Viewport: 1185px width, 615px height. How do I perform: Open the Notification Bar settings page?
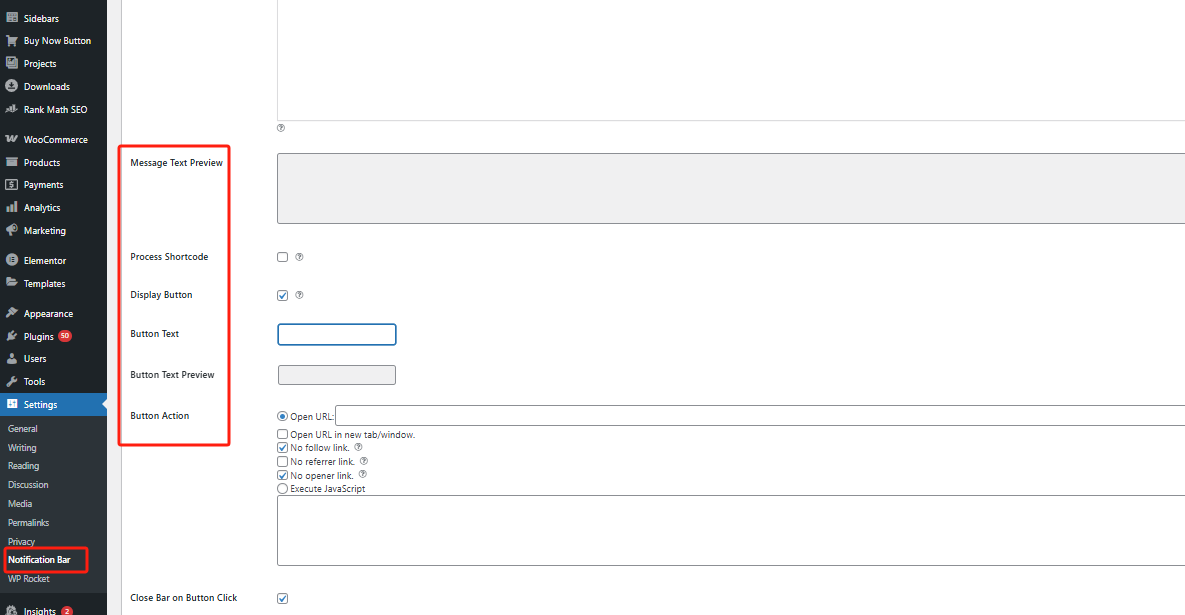39,560
